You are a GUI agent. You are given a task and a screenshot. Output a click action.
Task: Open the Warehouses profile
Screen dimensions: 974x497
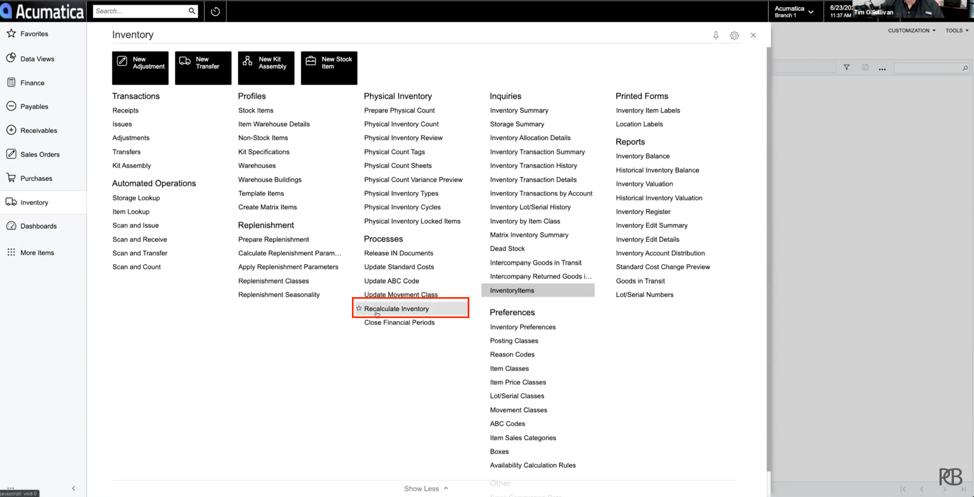[x=257, y=165]
